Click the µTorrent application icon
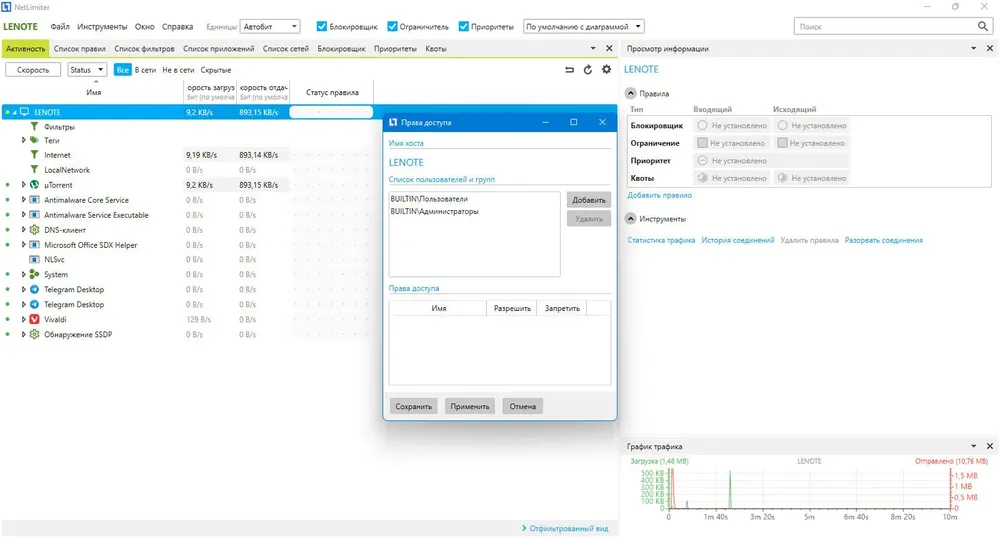 click(x=34, y=185)
